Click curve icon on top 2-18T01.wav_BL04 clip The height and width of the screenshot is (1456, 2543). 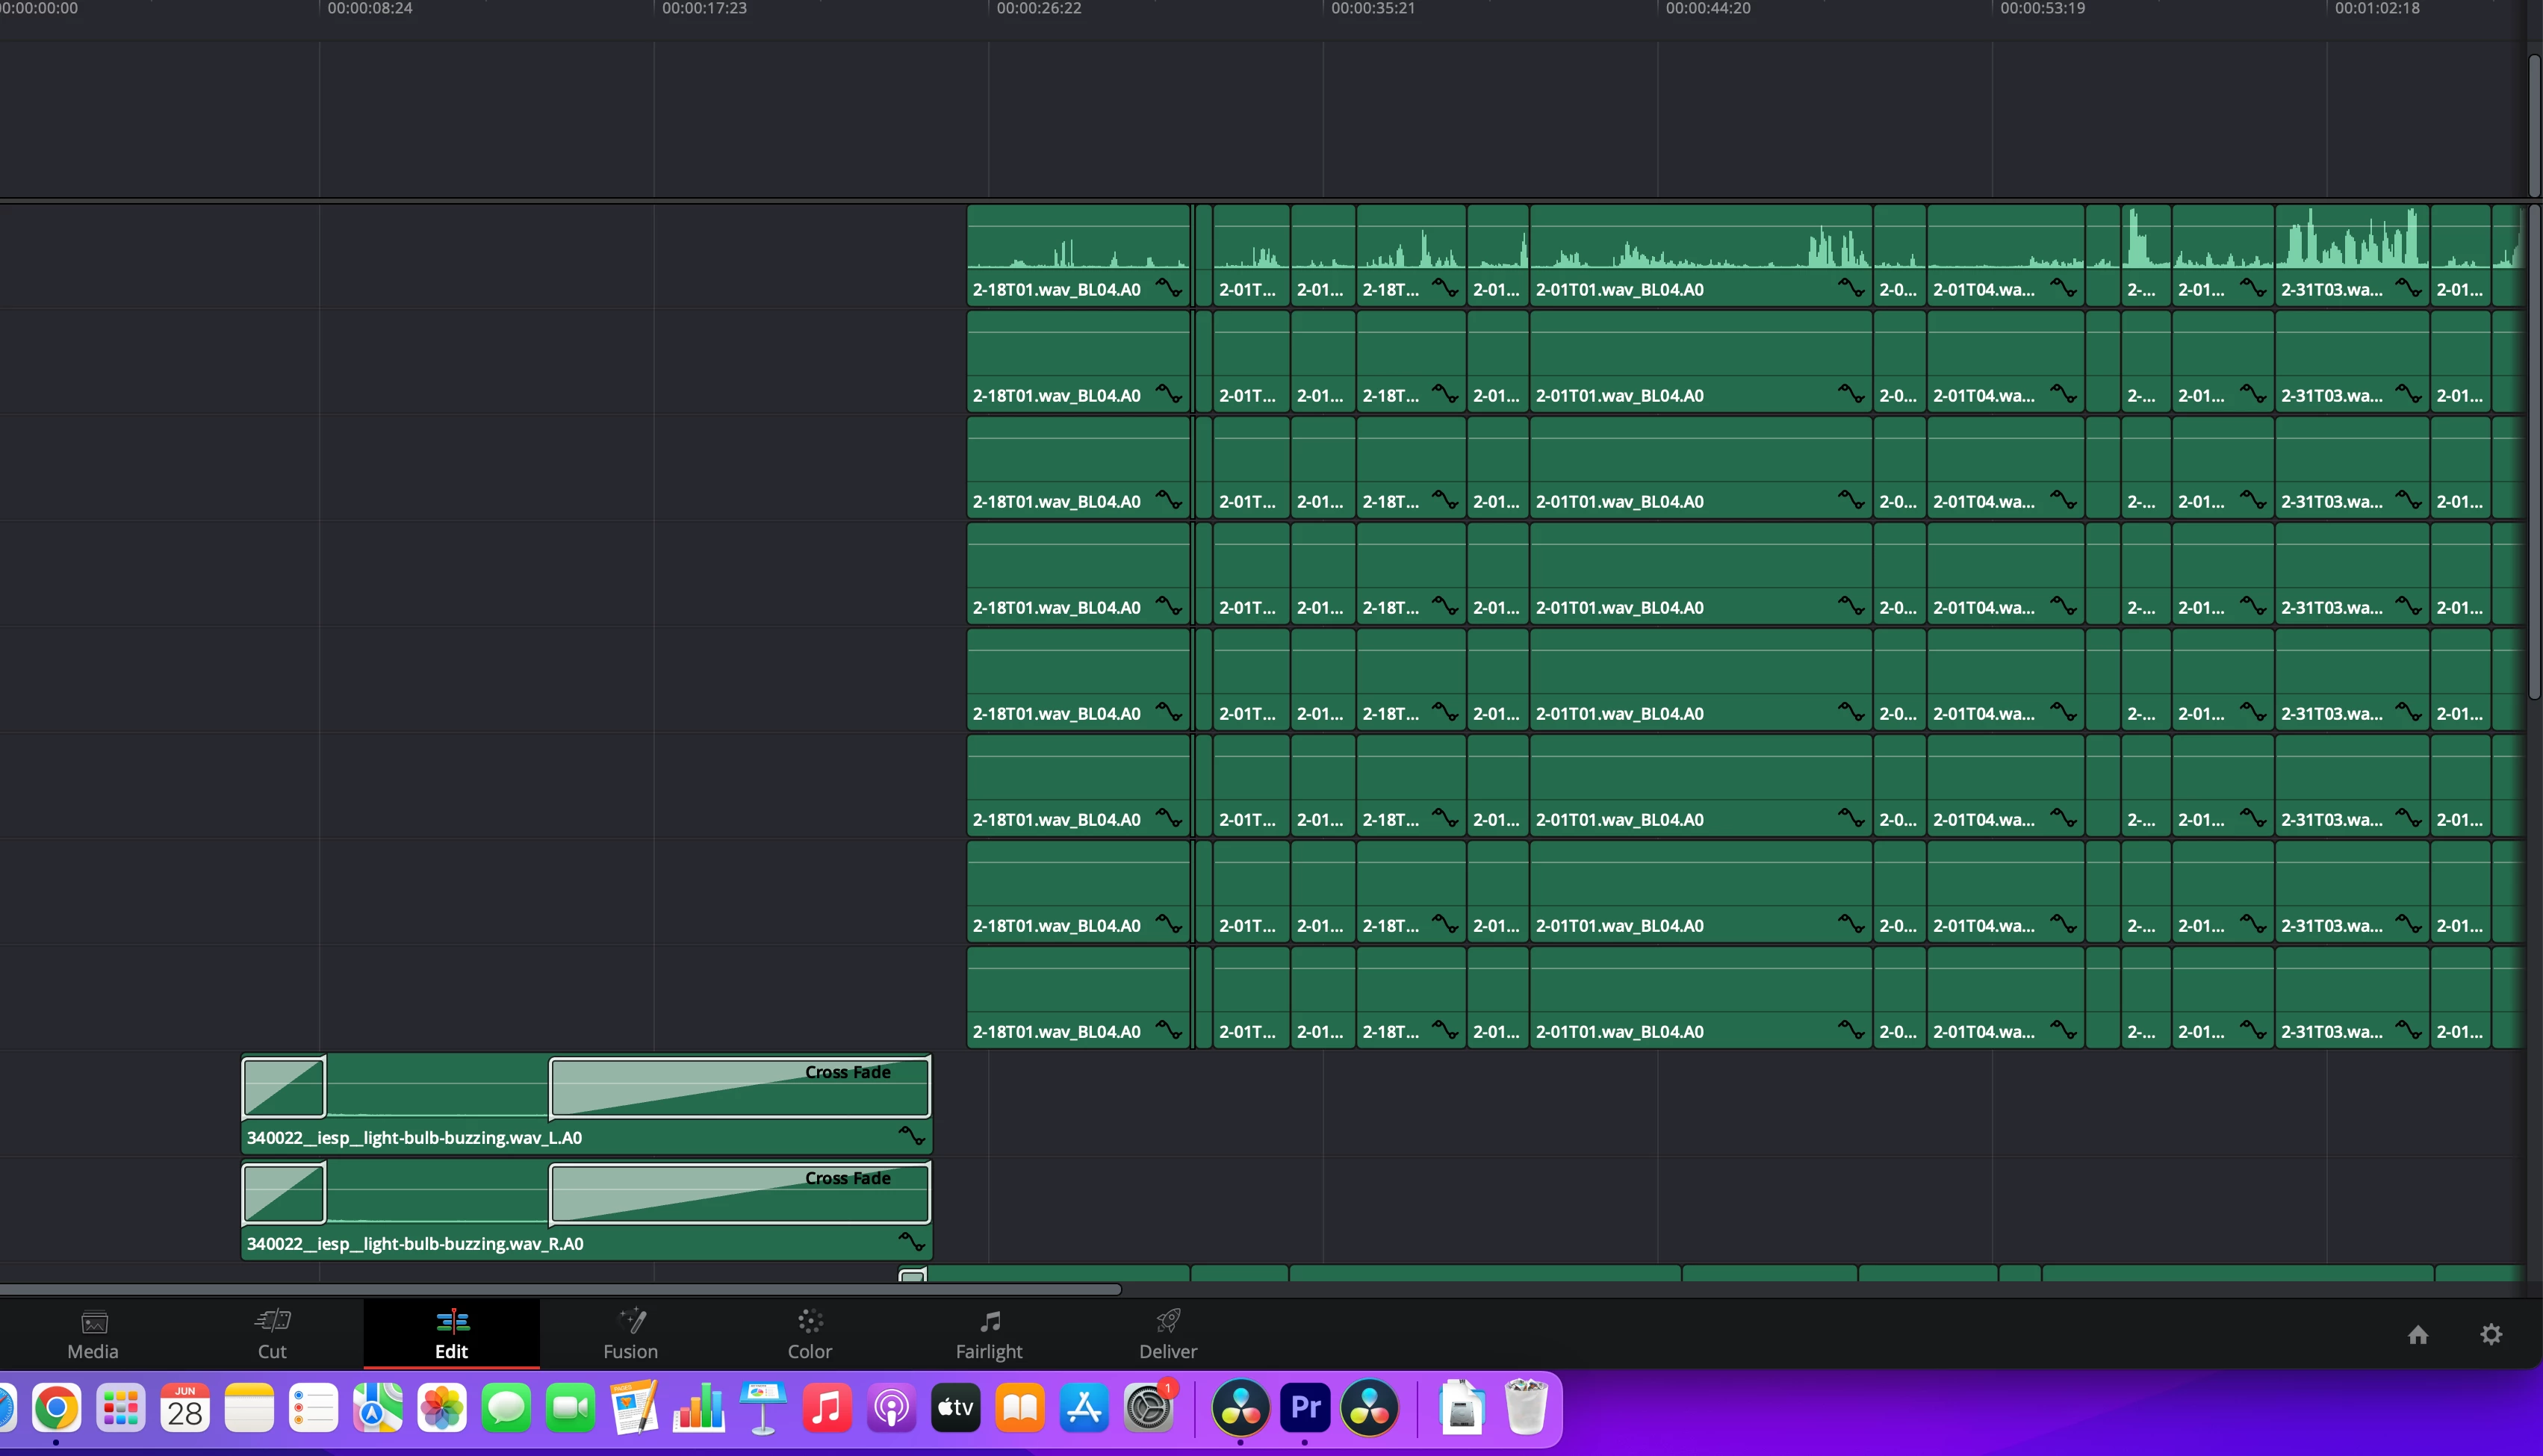click(1168, 289)
